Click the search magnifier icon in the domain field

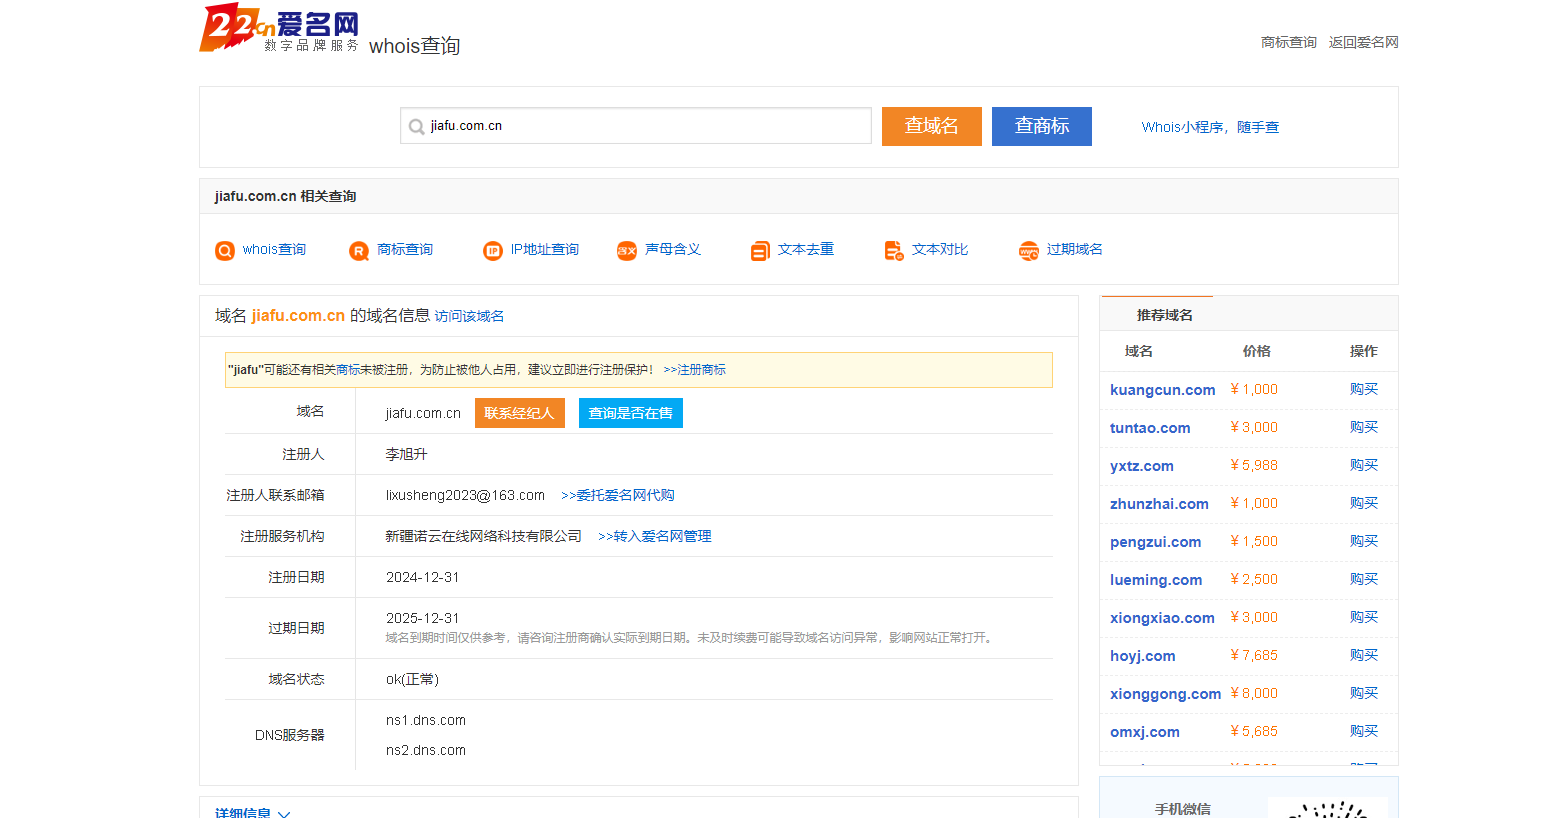tap(417, 127)
